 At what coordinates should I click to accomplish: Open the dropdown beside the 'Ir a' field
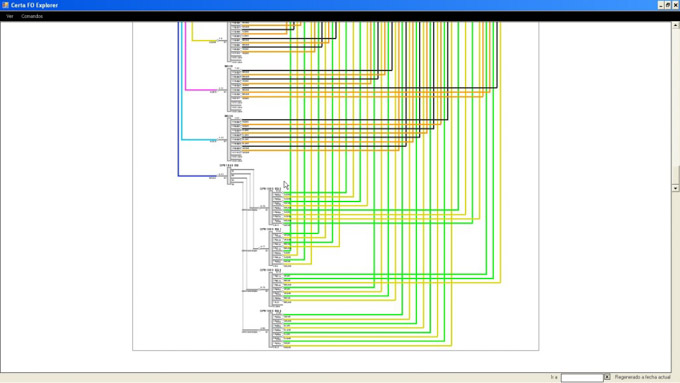click(x=607, y=377)
